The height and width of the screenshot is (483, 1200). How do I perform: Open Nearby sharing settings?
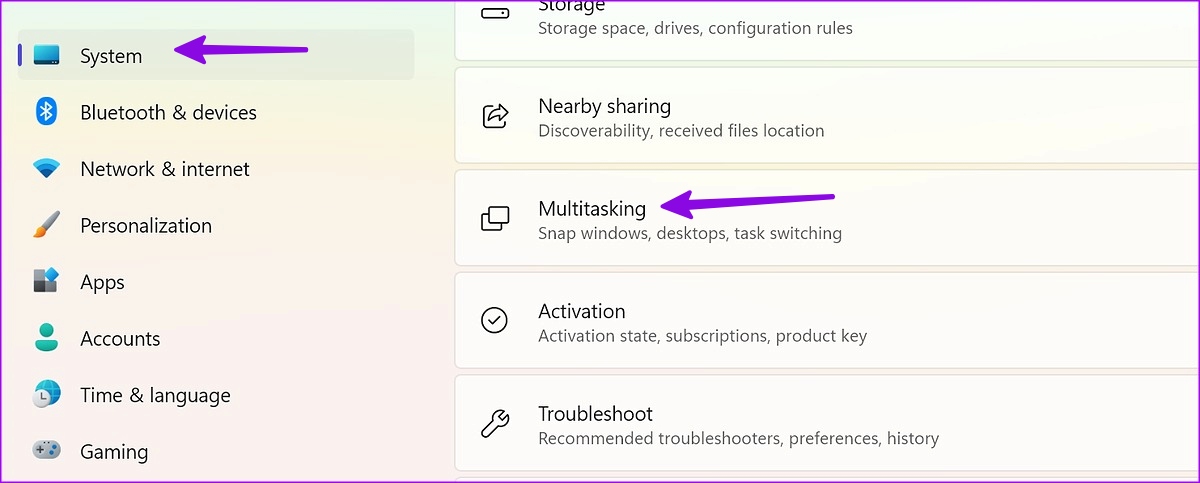(x=827, y=116)
